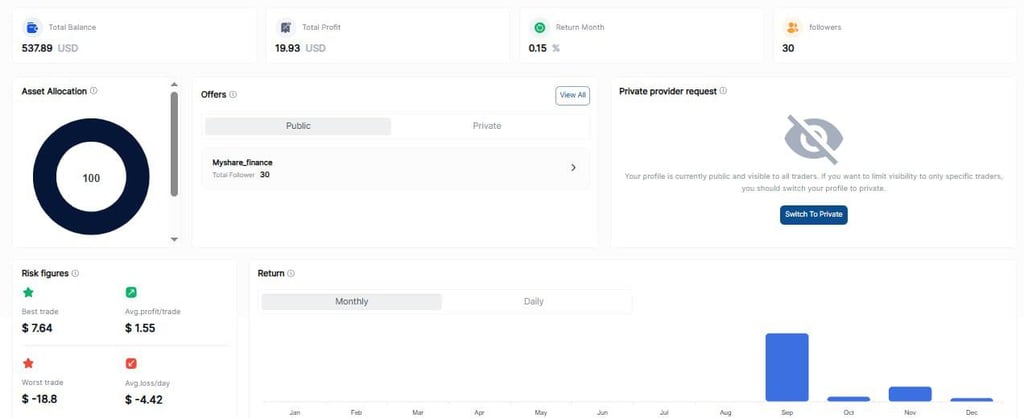Click the Total Profit icon

[286, 28]
